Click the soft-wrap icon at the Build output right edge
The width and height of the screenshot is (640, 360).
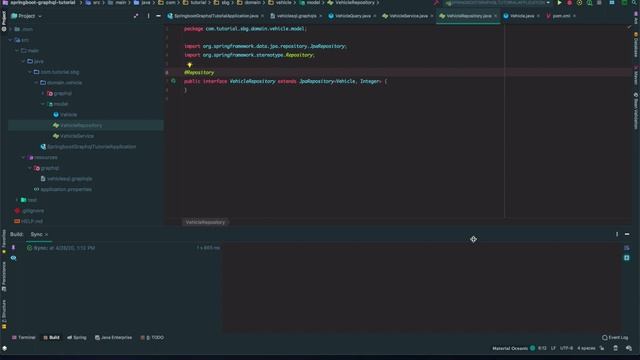tap(627, 248)
